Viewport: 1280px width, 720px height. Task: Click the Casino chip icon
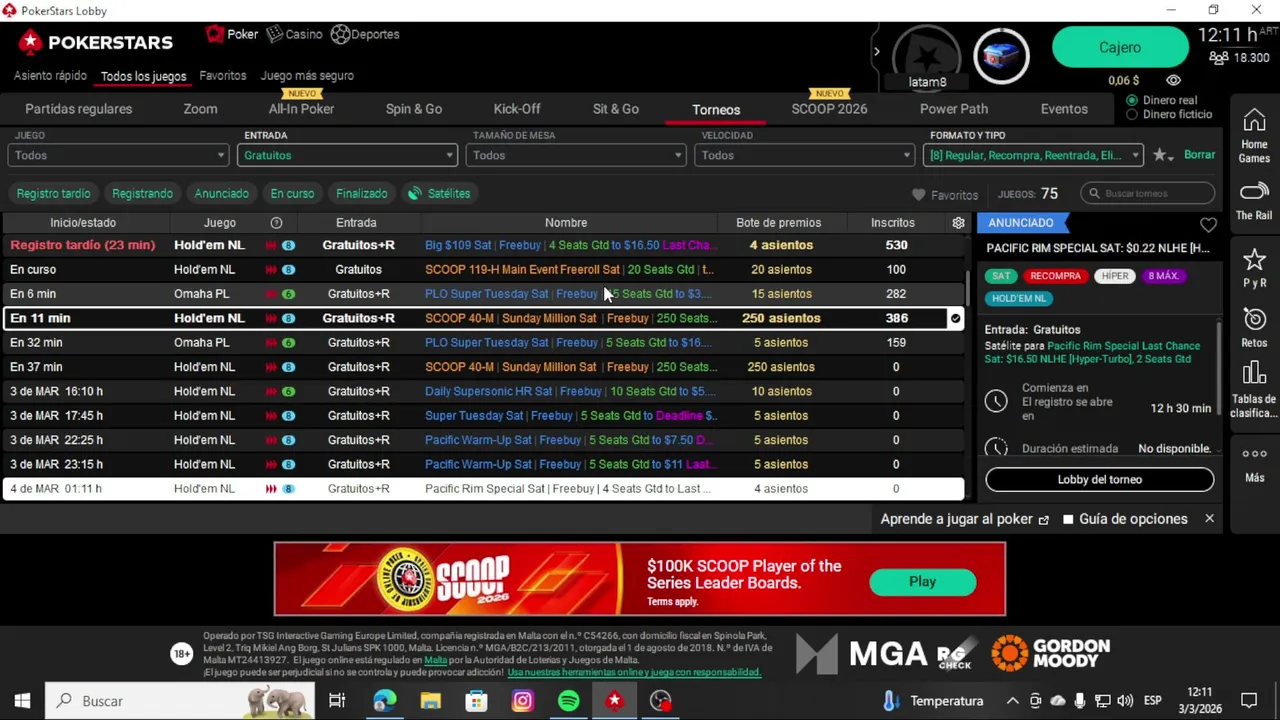[275, 34]
